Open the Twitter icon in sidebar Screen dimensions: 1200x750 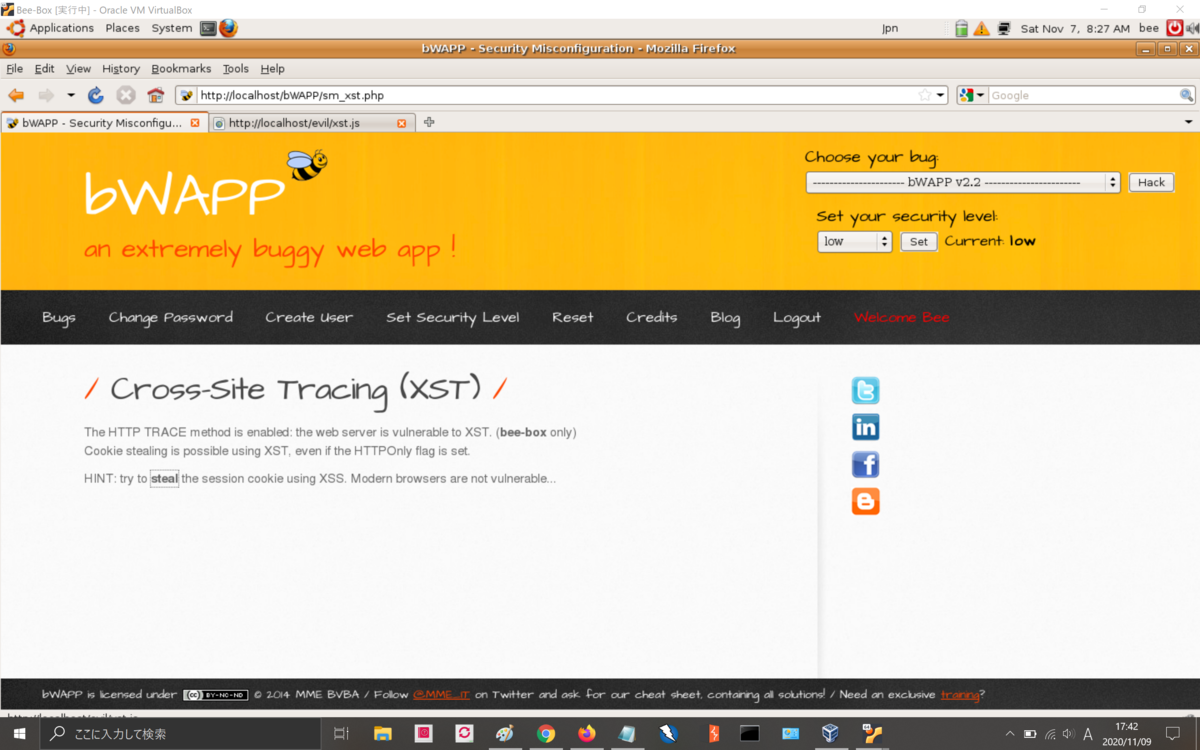pos(865,390)
